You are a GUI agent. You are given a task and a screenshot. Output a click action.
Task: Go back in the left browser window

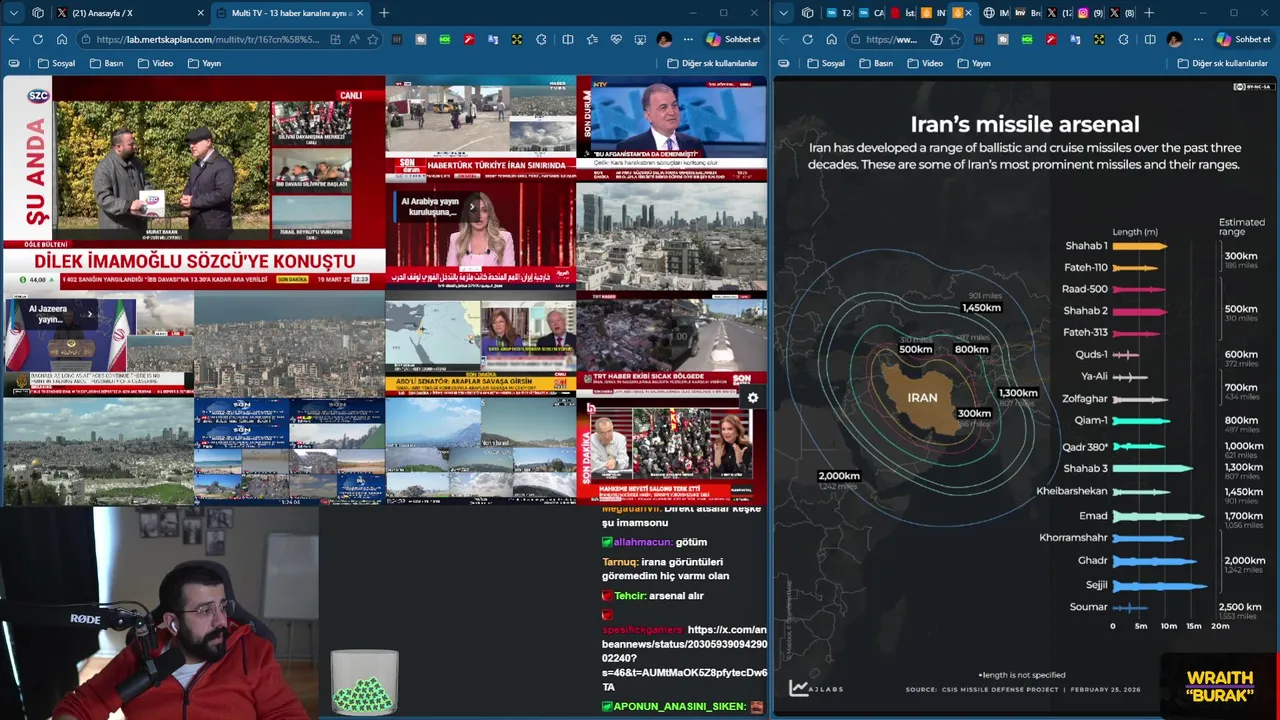pos(14,39)
